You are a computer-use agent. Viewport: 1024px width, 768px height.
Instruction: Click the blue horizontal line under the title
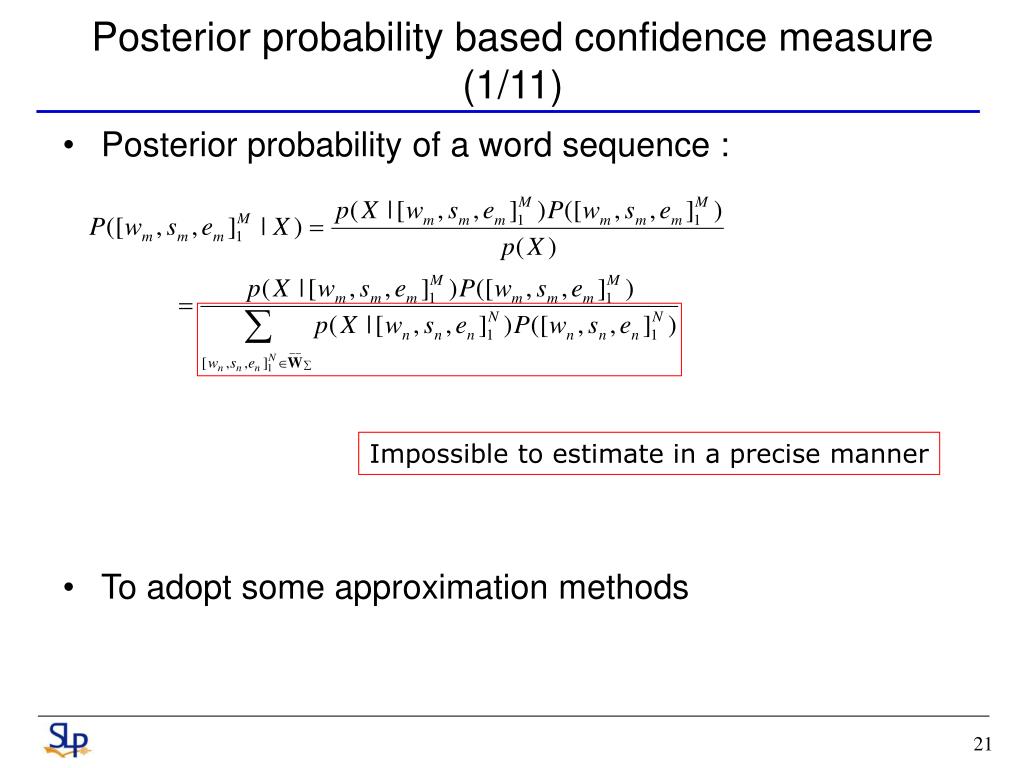pos(508,112)
